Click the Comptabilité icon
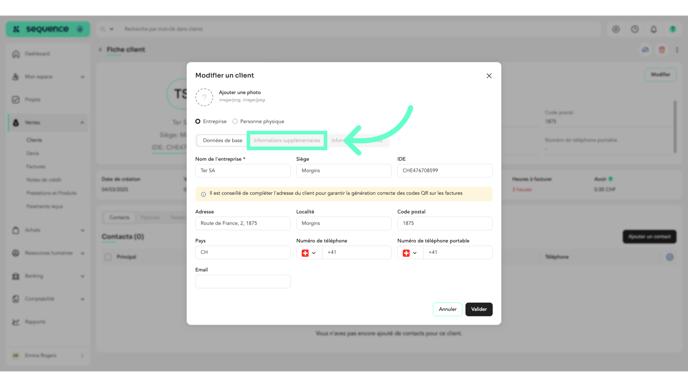 [16, 299]
